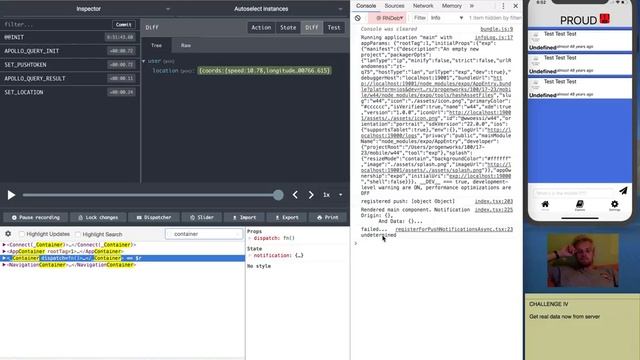Expand Connect(_Container) tree node
Image resolution: width=640 pixels, height=360 pixels.
[4, 245]
